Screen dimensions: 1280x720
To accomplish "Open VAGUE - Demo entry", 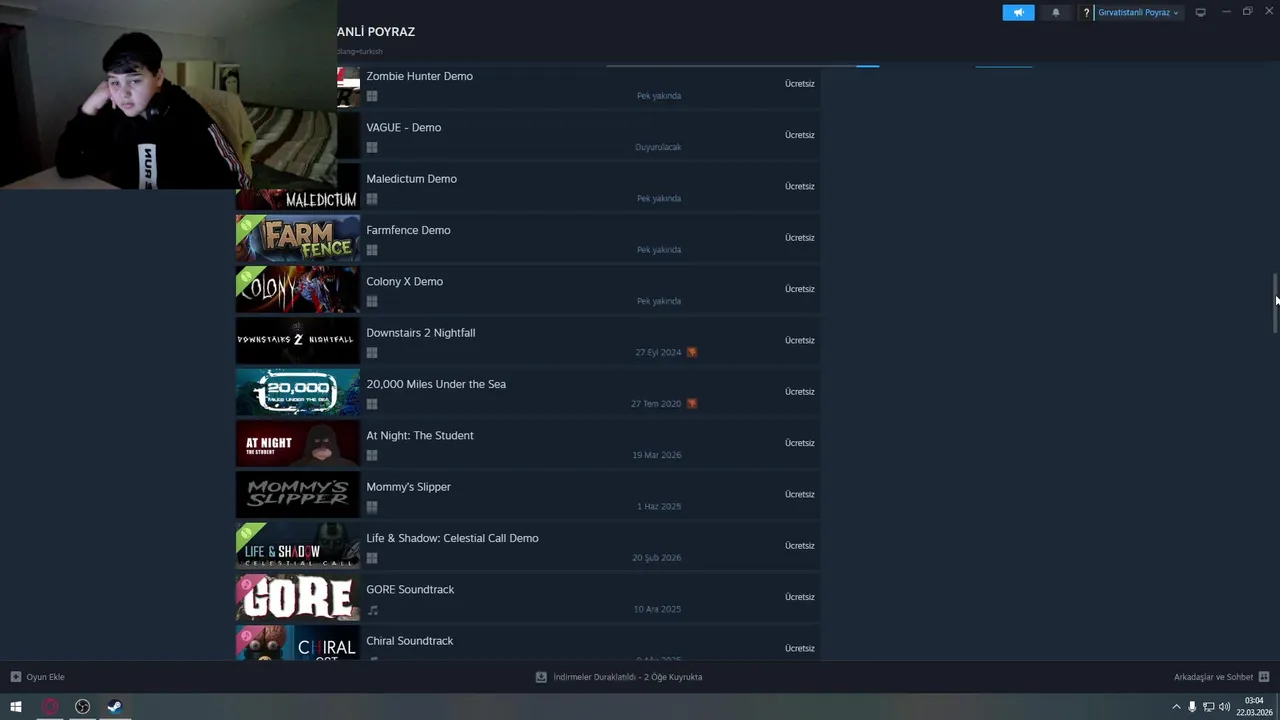I will coord(403,127).
